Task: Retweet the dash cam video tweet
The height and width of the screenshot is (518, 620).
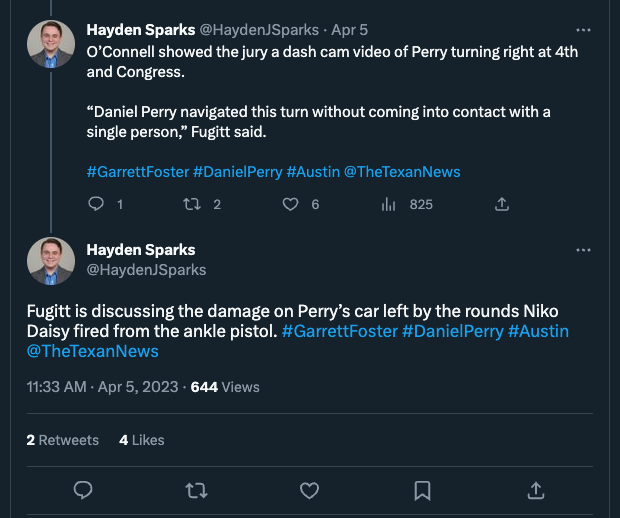Action: [195, 204]
